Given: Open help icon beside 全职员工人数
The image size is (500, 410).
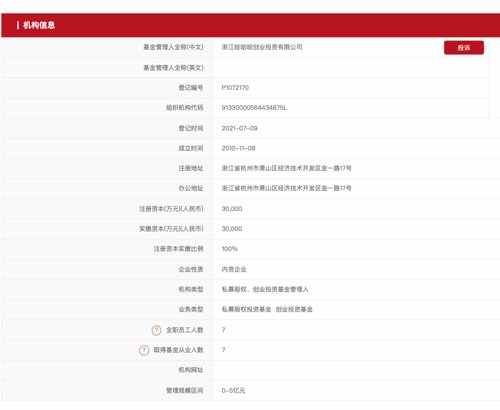Looking at the screenshot, I should 156,330.
